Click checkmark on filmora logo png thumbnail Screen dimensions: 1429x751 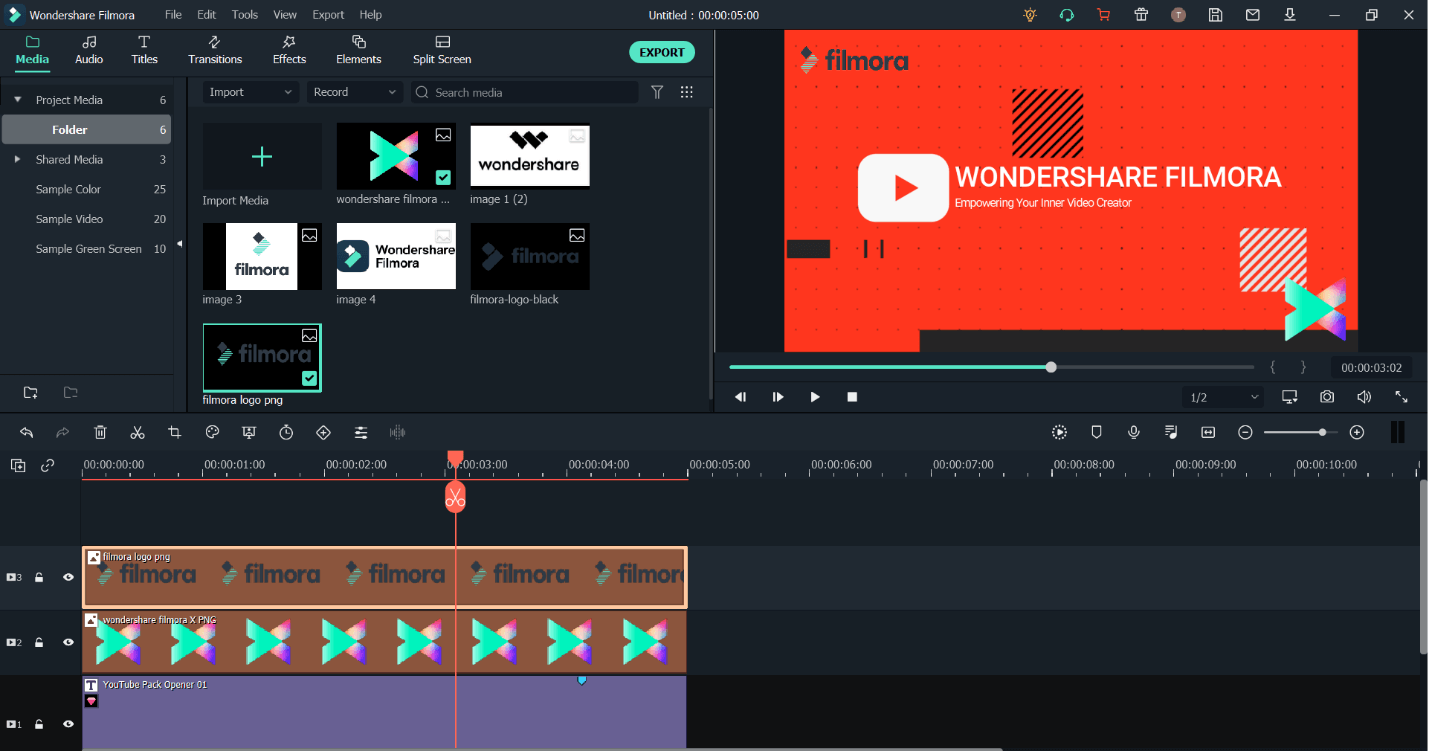[309, 378]
